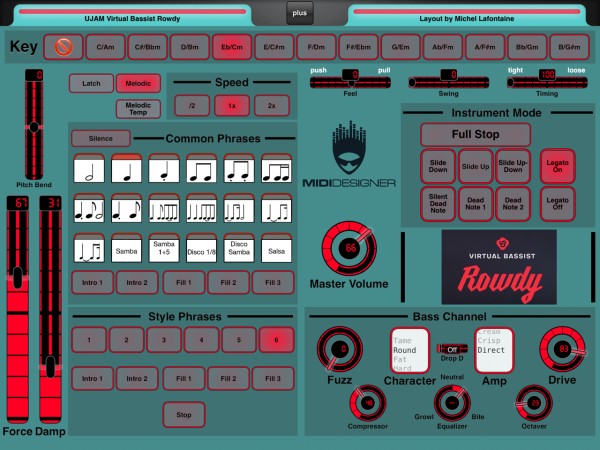600x450 pixels.
Task: Click the Force slider showing 67
Action: (x=18, y=310)
